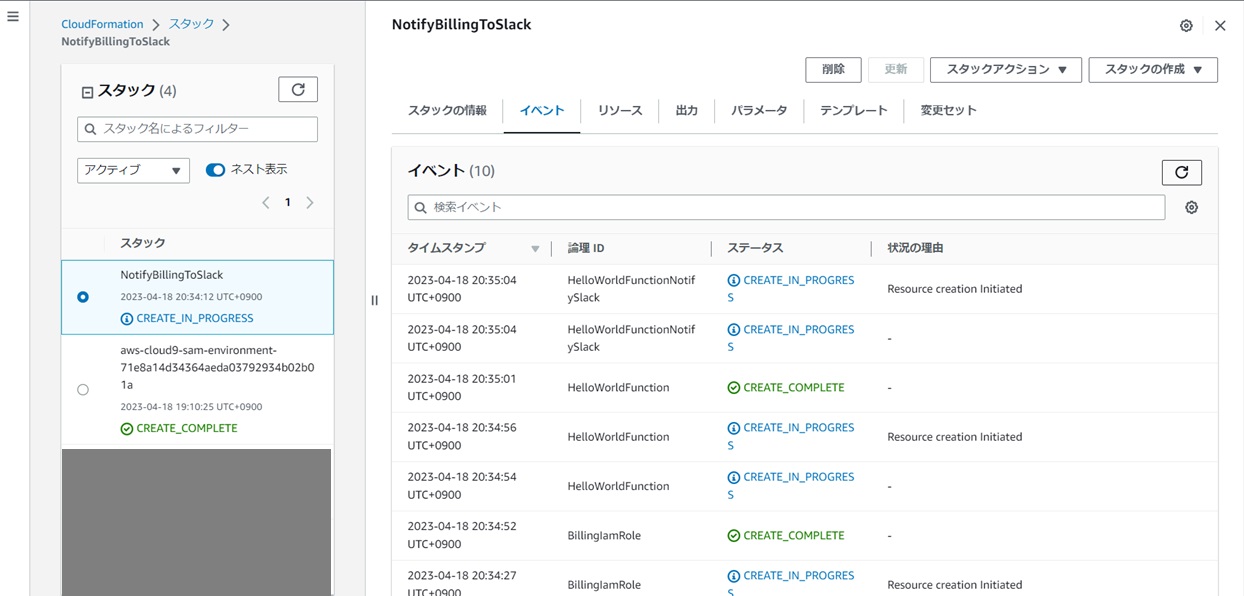This screenshot has width=1244, height=596.
Task: Click the タイムスタンプ column header
Action: (446, 248)
